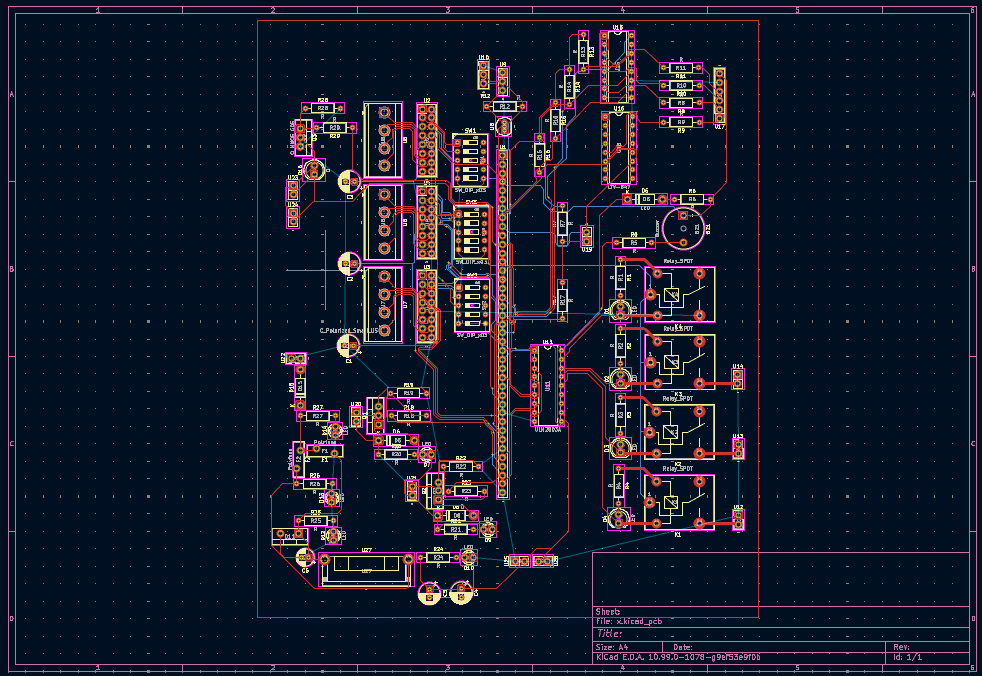Screen dimensions: 982x676
Task: Select relay K3 footprint
Action: [x=680, y=361]
